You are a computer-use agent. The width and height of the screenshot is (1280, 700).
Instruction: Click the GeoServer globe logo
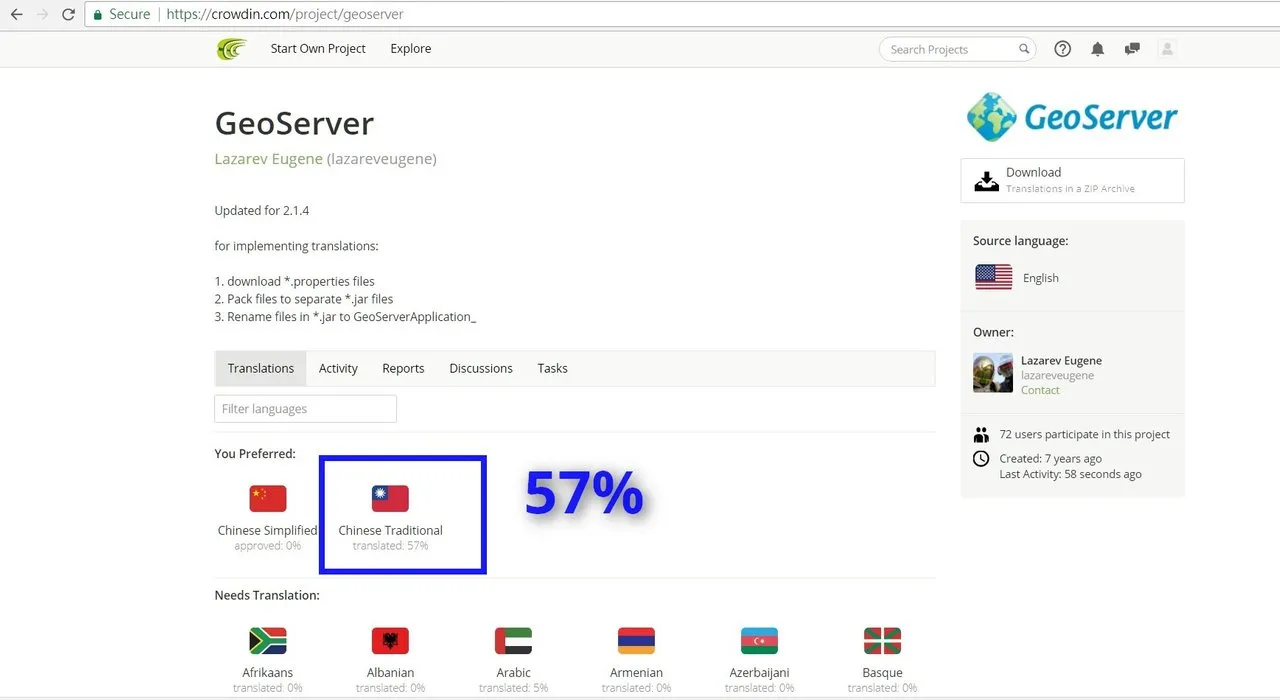(992, 117)
